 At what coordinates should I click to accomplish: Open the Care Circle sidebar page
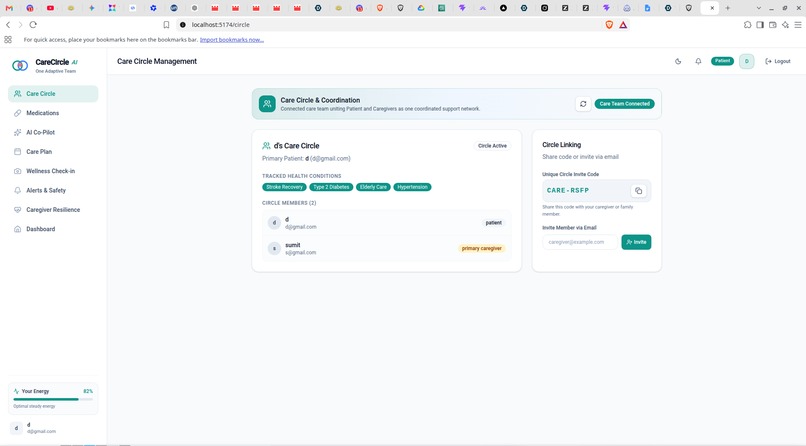click(x=53, y=94)
